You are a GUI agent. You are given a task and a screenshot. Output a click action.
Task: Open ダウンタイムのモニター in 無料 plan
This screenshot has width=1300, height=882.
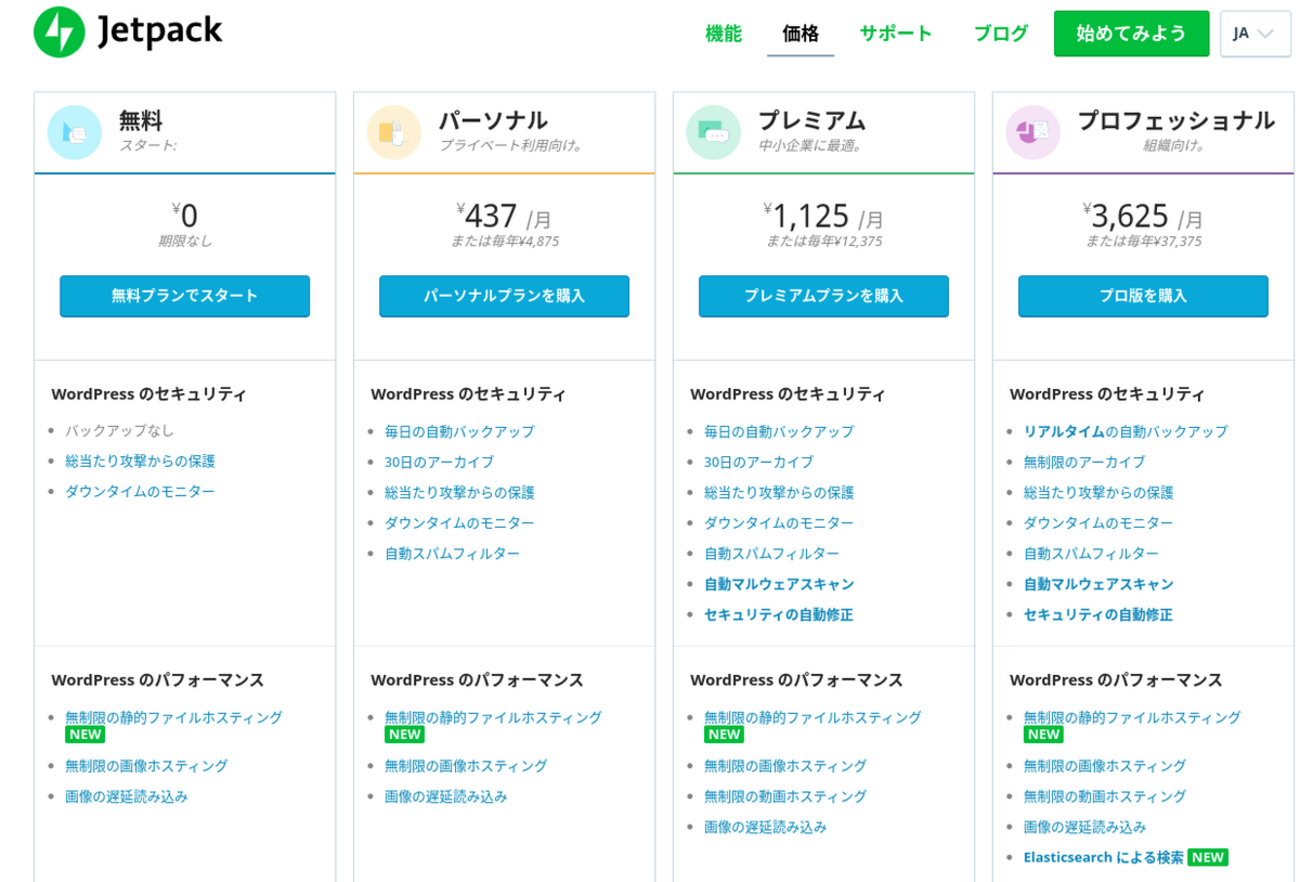click(140, 491)
